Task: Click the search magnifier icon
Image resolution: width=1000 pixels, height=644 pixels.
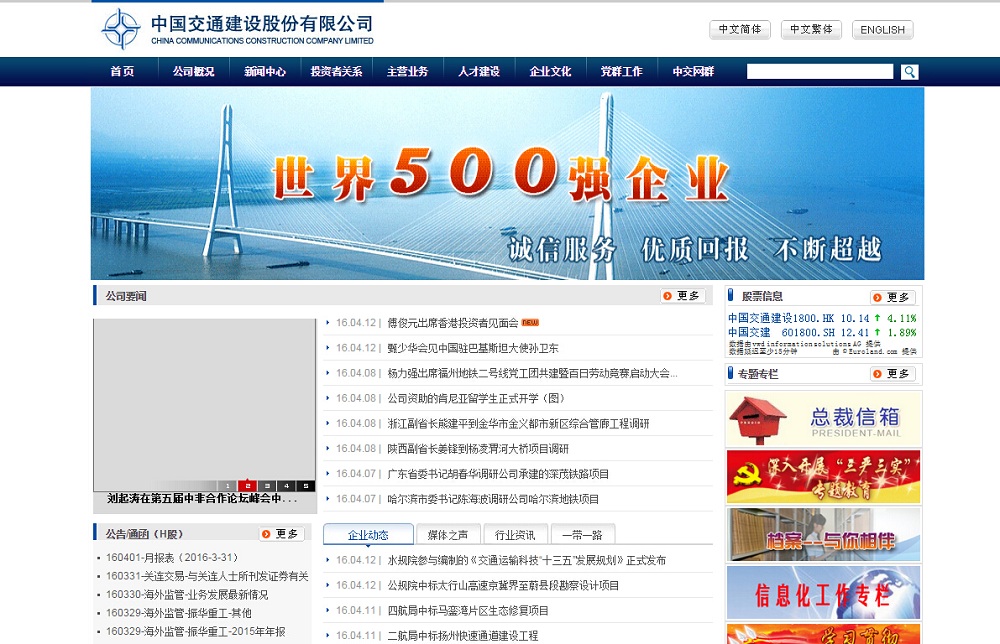Action: point(909,72)
